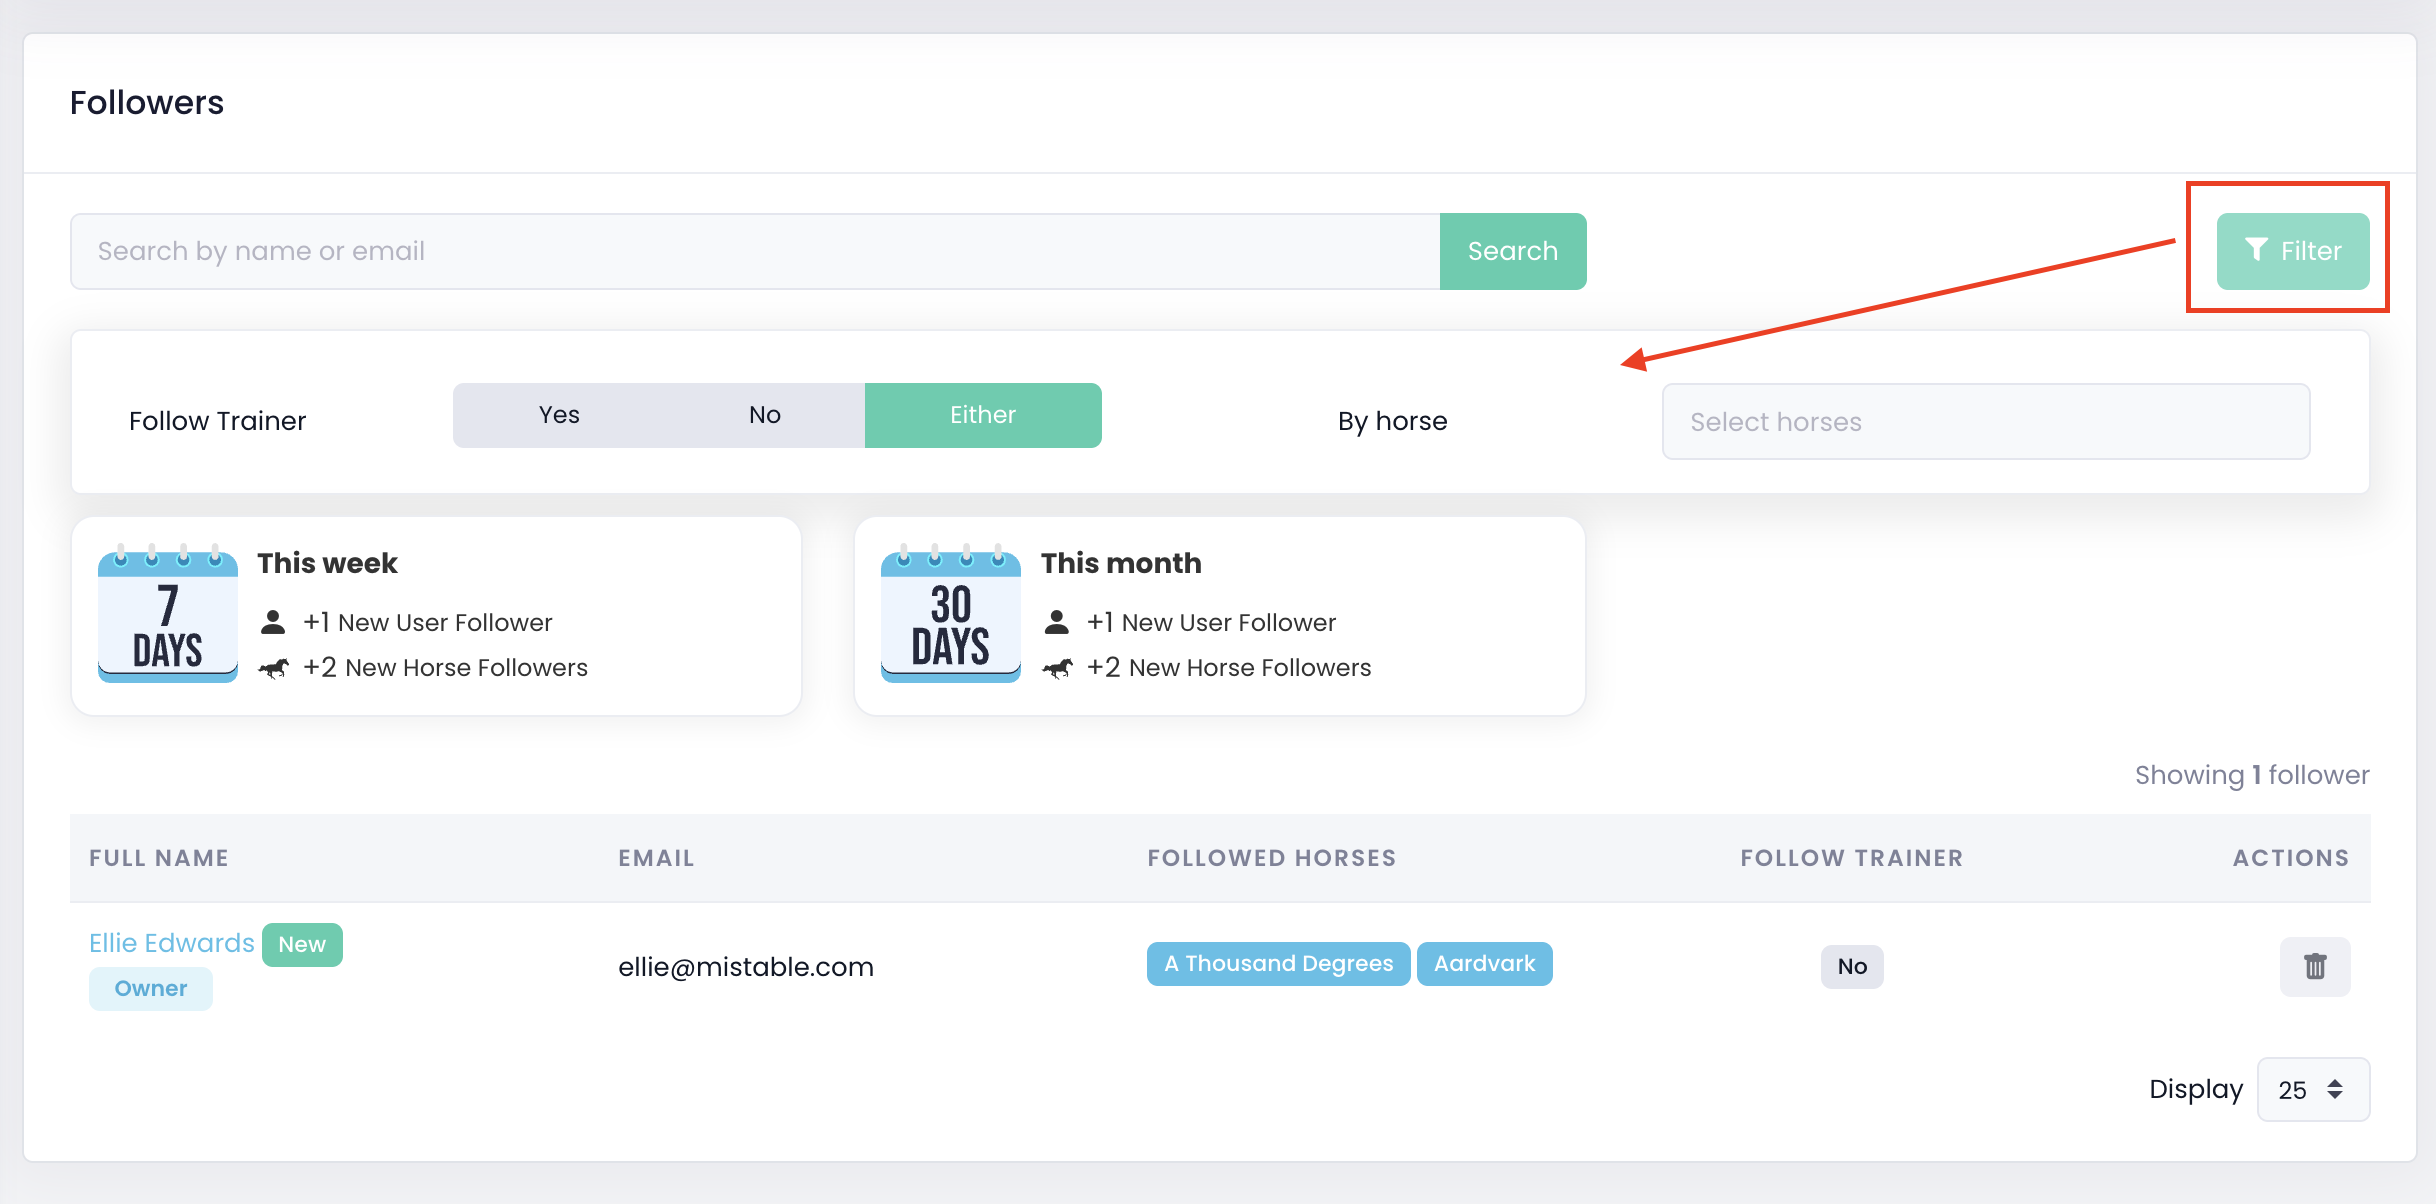Click the Filter funnel icon
2436x1204 pixels.
pos(2256,250)
